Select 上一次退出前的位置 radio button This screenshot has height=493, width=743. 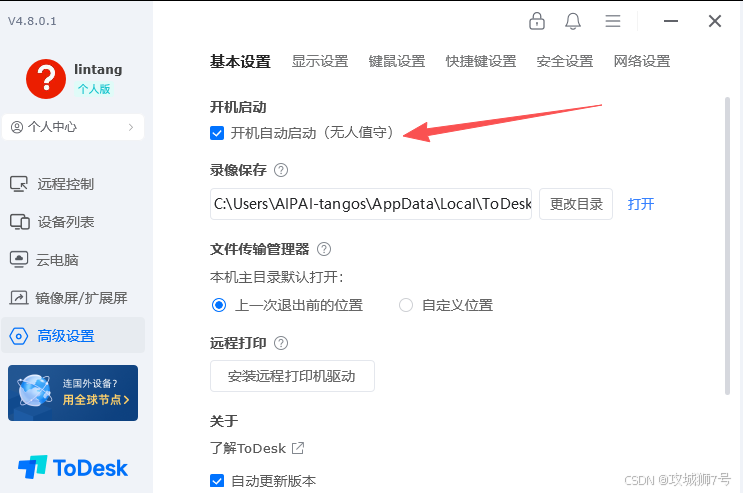click(x=219, y=305)
